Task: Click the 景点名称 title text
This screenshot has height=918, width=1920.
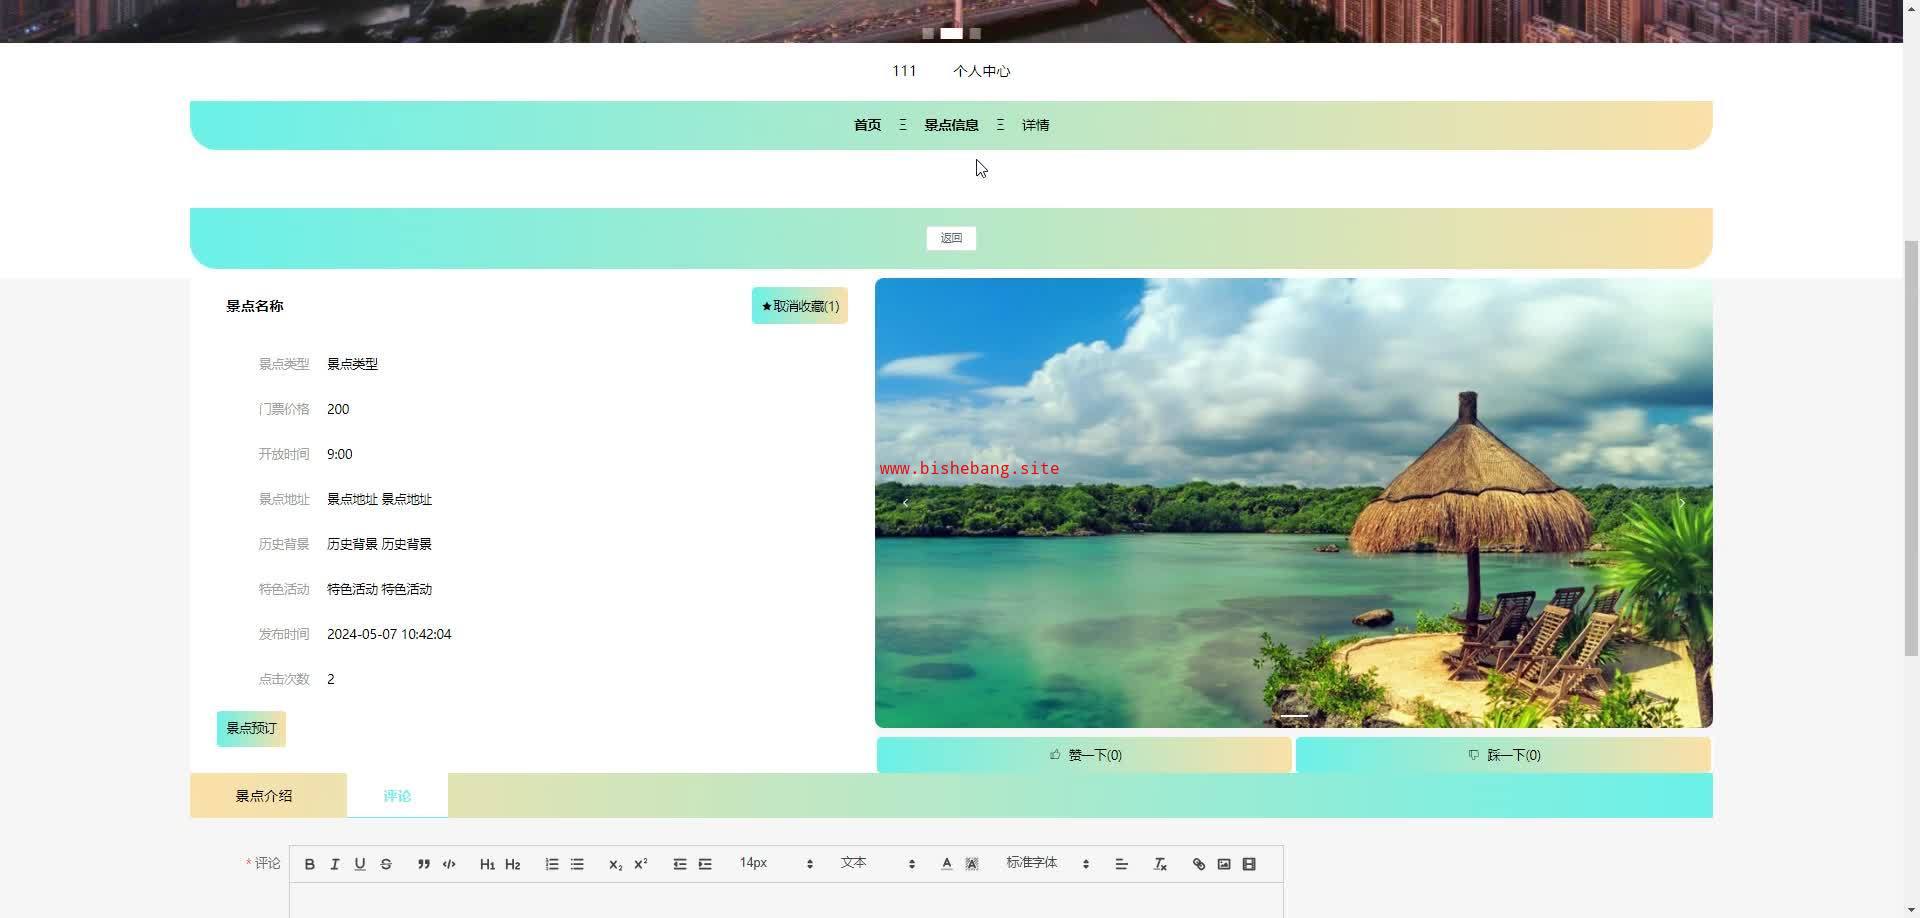Action: point(255,306)
